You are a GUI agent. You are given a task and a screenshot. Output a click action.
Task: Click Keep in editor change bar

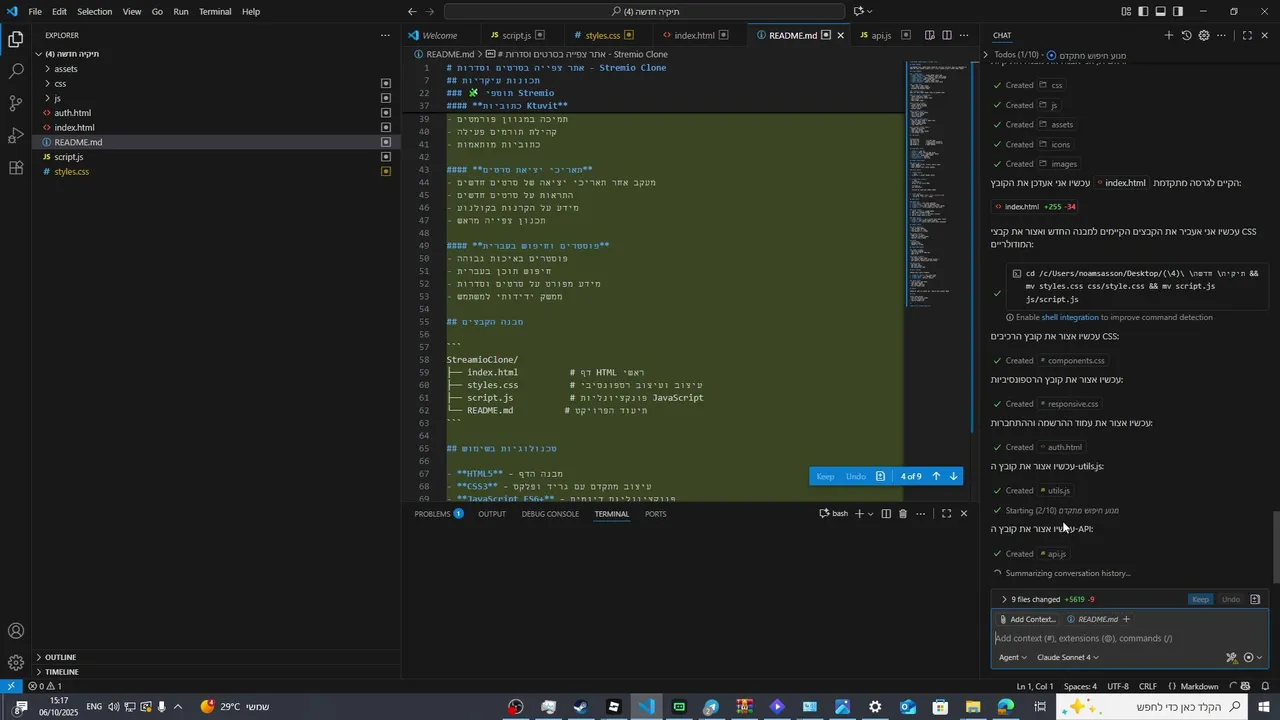(825, 476)
